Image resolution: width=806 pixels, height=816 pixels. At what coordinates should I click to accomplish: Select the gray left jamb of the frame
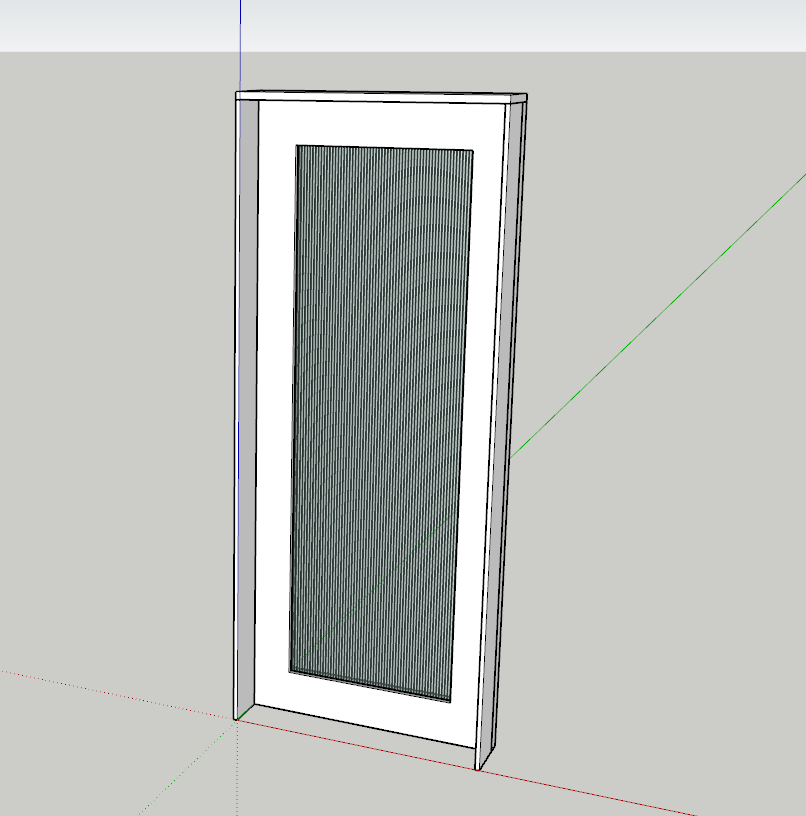pyautogui.click(x=248, y=406)
